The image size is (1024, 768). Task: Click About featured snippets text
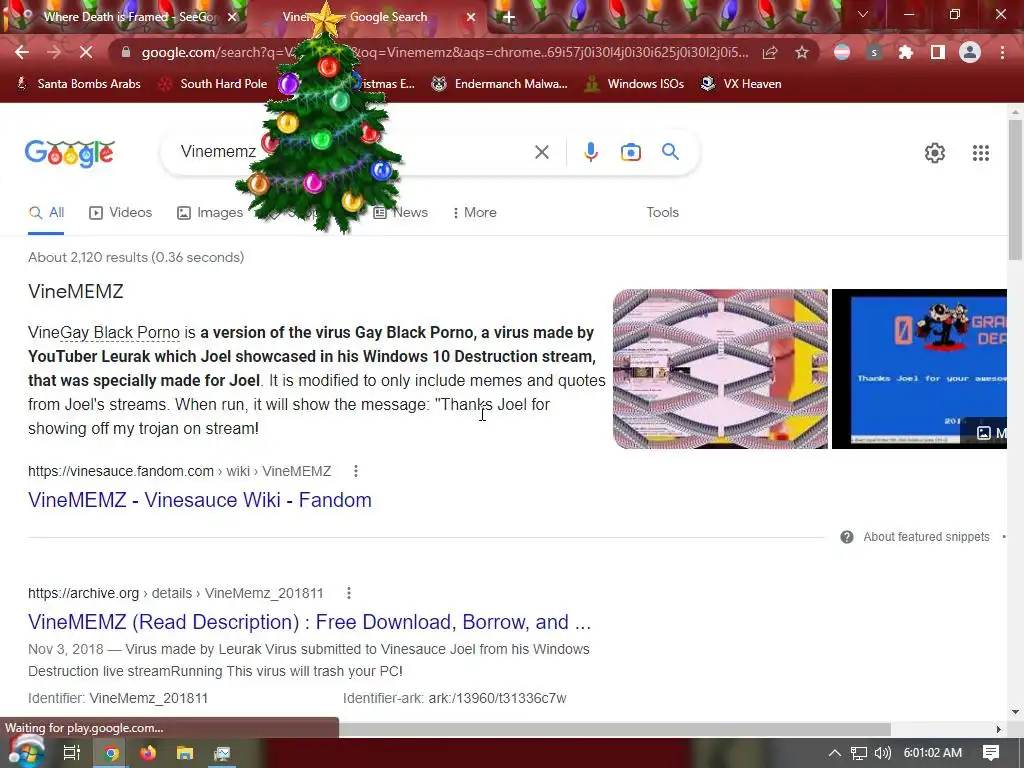926,537
